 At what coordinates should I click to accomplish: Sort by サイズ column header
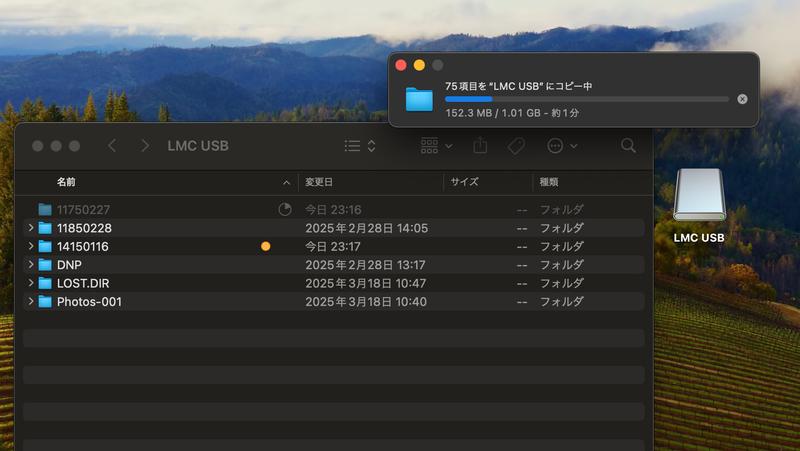click(x=464, y=182)
